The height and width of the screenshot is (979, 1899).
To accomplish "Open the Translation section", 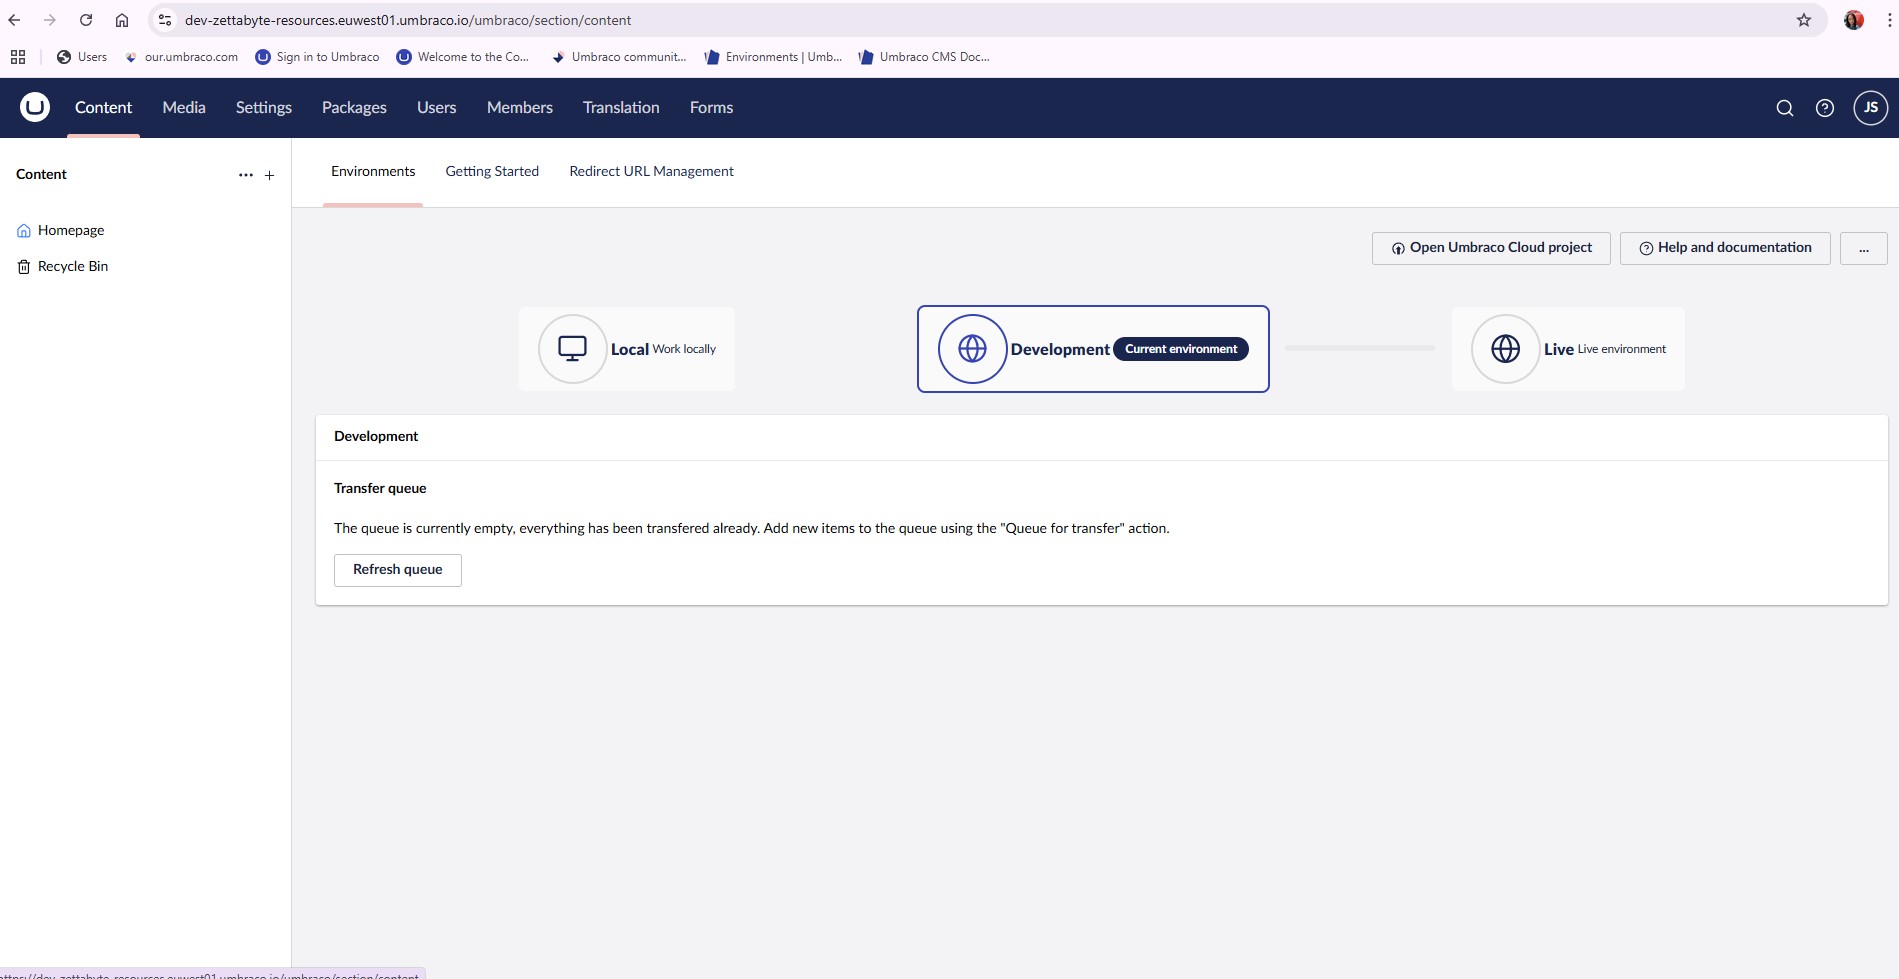I will 621,108.
